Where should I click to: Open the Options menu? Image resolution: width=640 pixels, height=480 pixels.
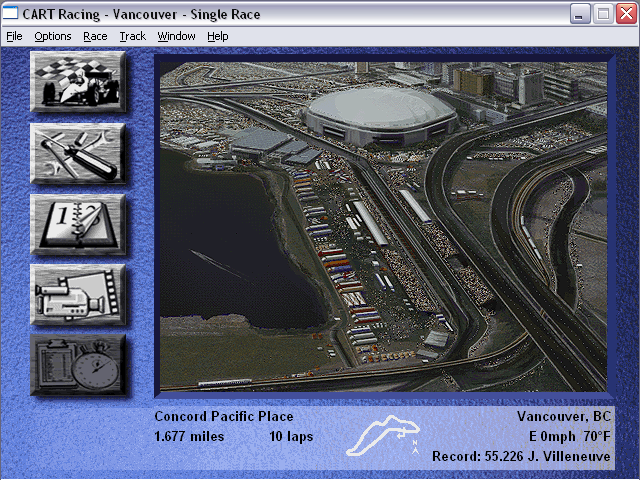(x=53, y=36)
